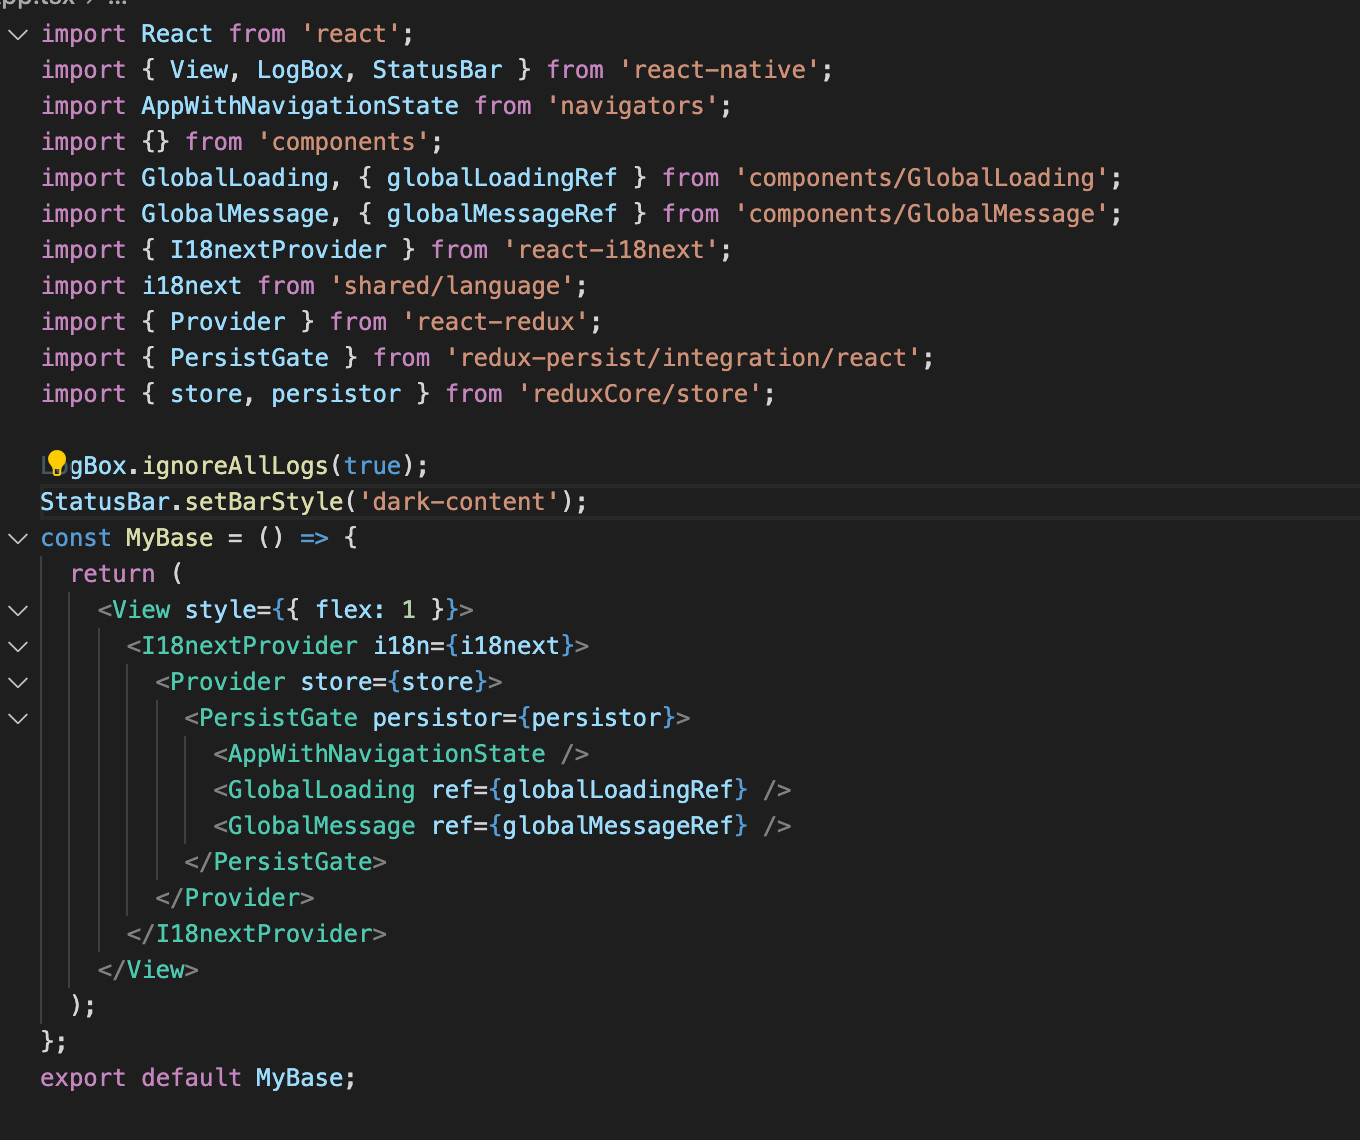Collapse the MyBase arrow function
The height and width of the screenshot is (1140, 1360).
[x=17, y=538]
